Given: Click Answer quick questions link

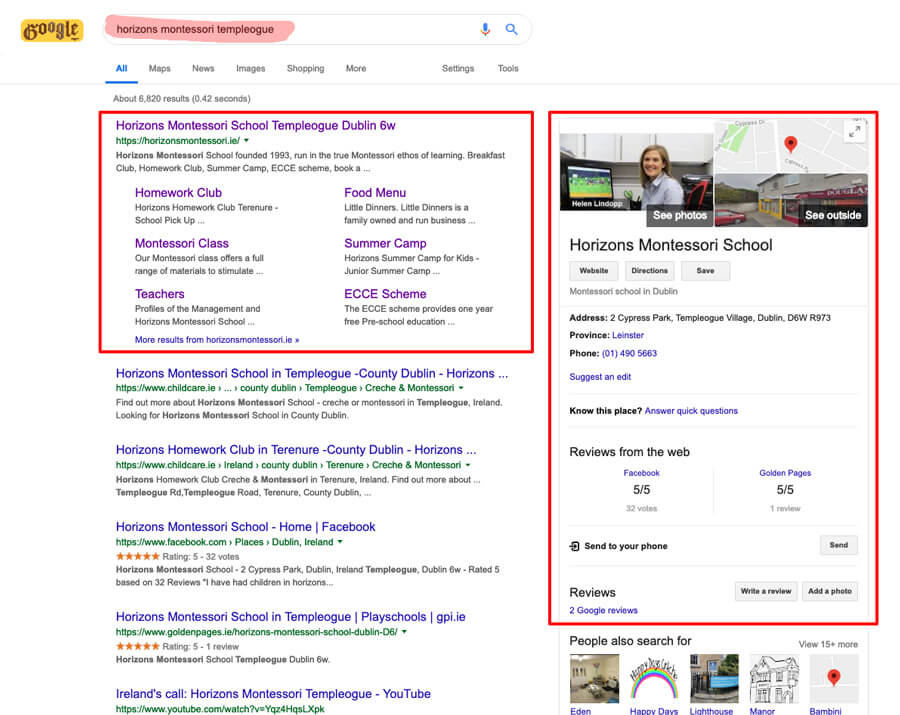Looking at the screenshot, I should (691, 411).
